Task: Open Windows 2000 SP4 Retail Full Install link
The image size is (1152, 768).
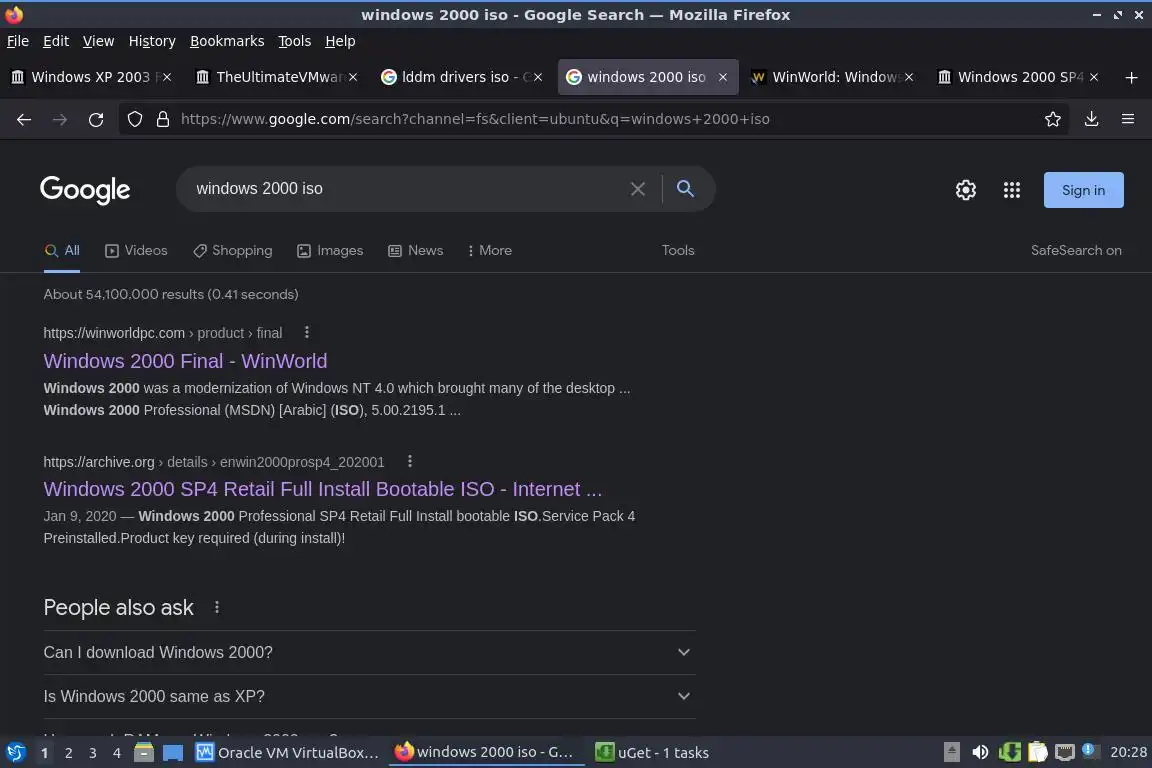Action: pos(323,489)
